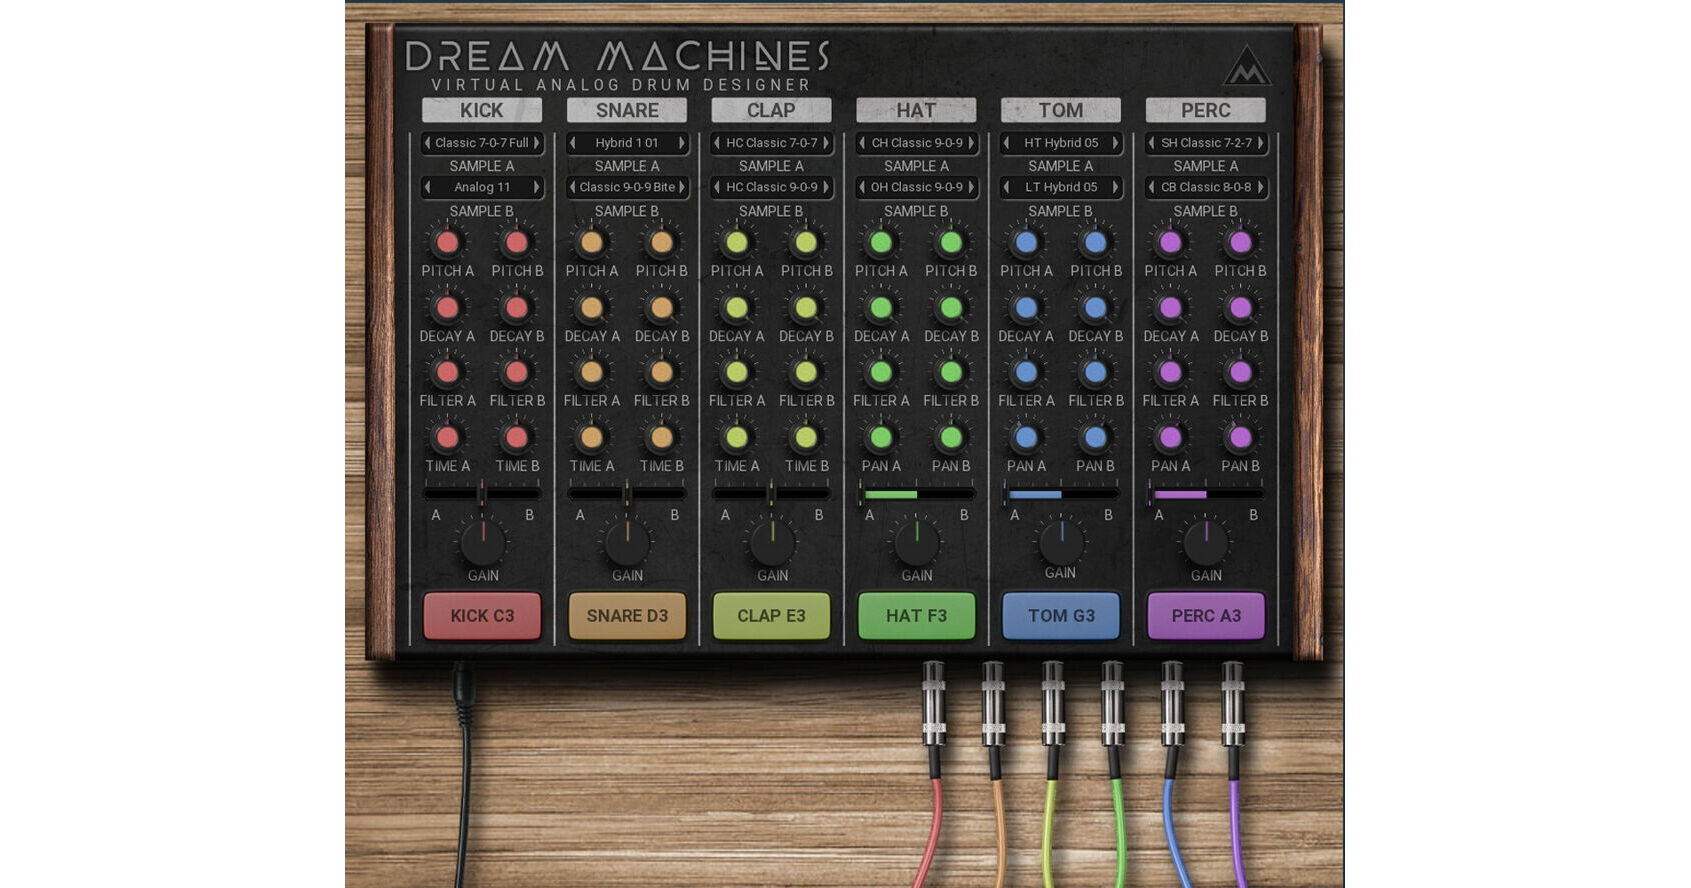
Task: Trigger the PERC A3 pad
Action: (x=1206, y=616)
